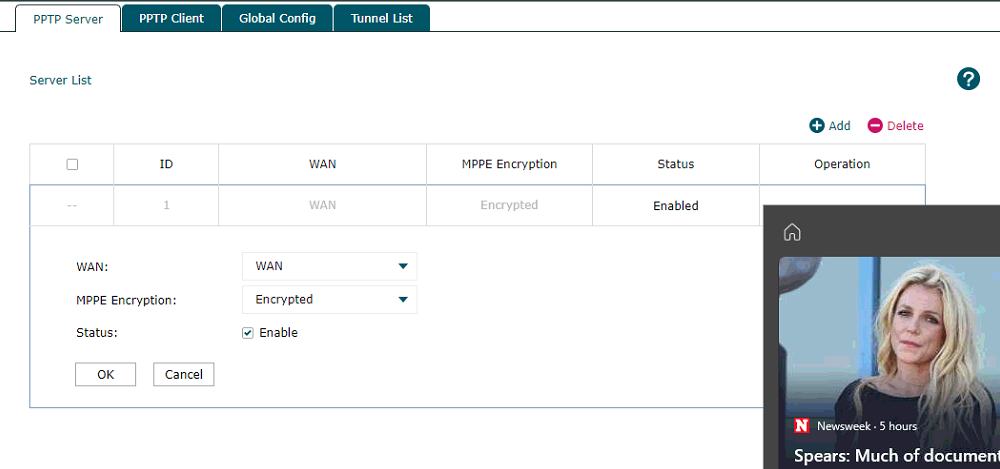Click the Add plus icon

coord(817,126)
